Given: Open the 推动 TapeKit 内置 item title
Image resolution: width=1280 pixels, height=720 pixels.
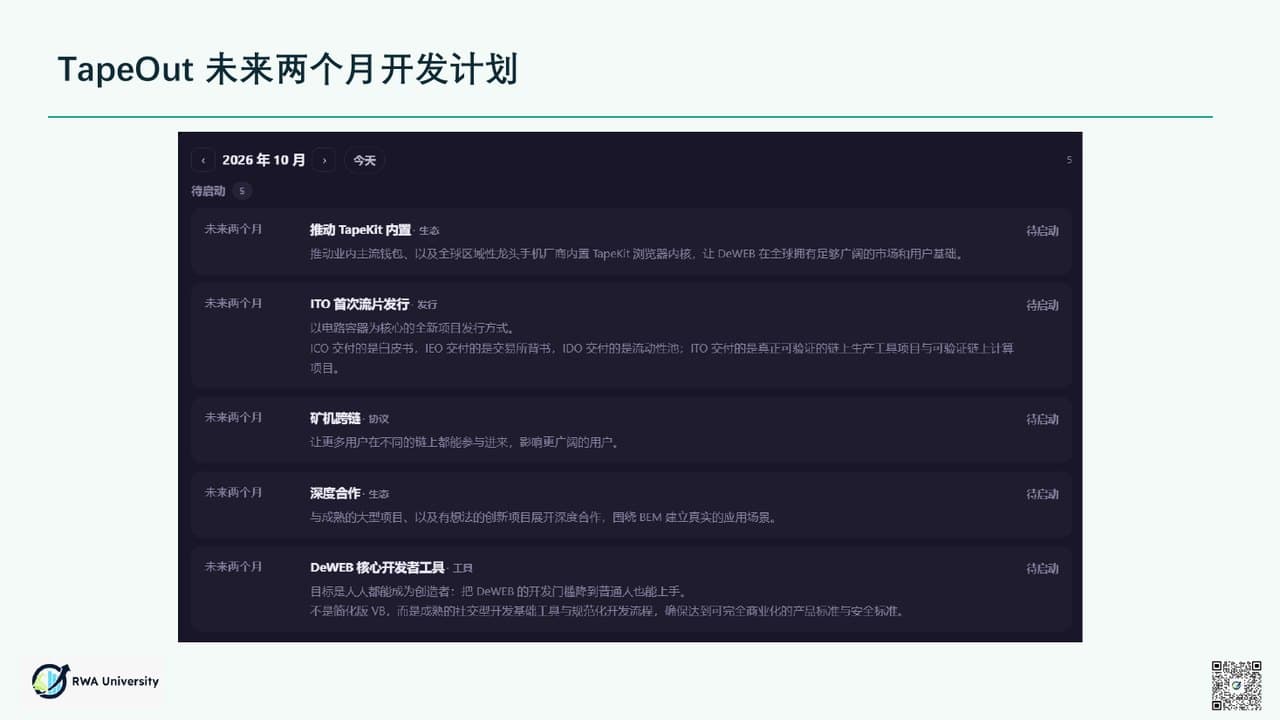Looking at the screenshot, I should [361, 230].
